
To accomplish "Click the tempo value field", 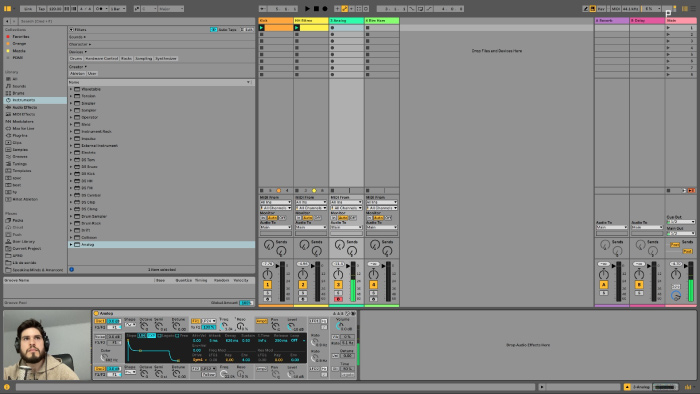I will point(55,8).
